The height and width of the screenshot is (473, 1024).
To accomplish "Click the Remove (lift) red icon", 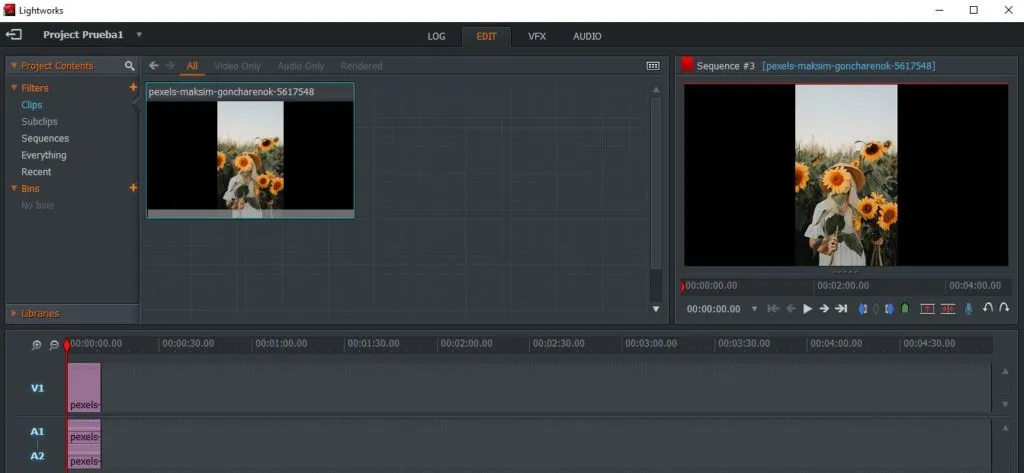I will pos(927,308).
